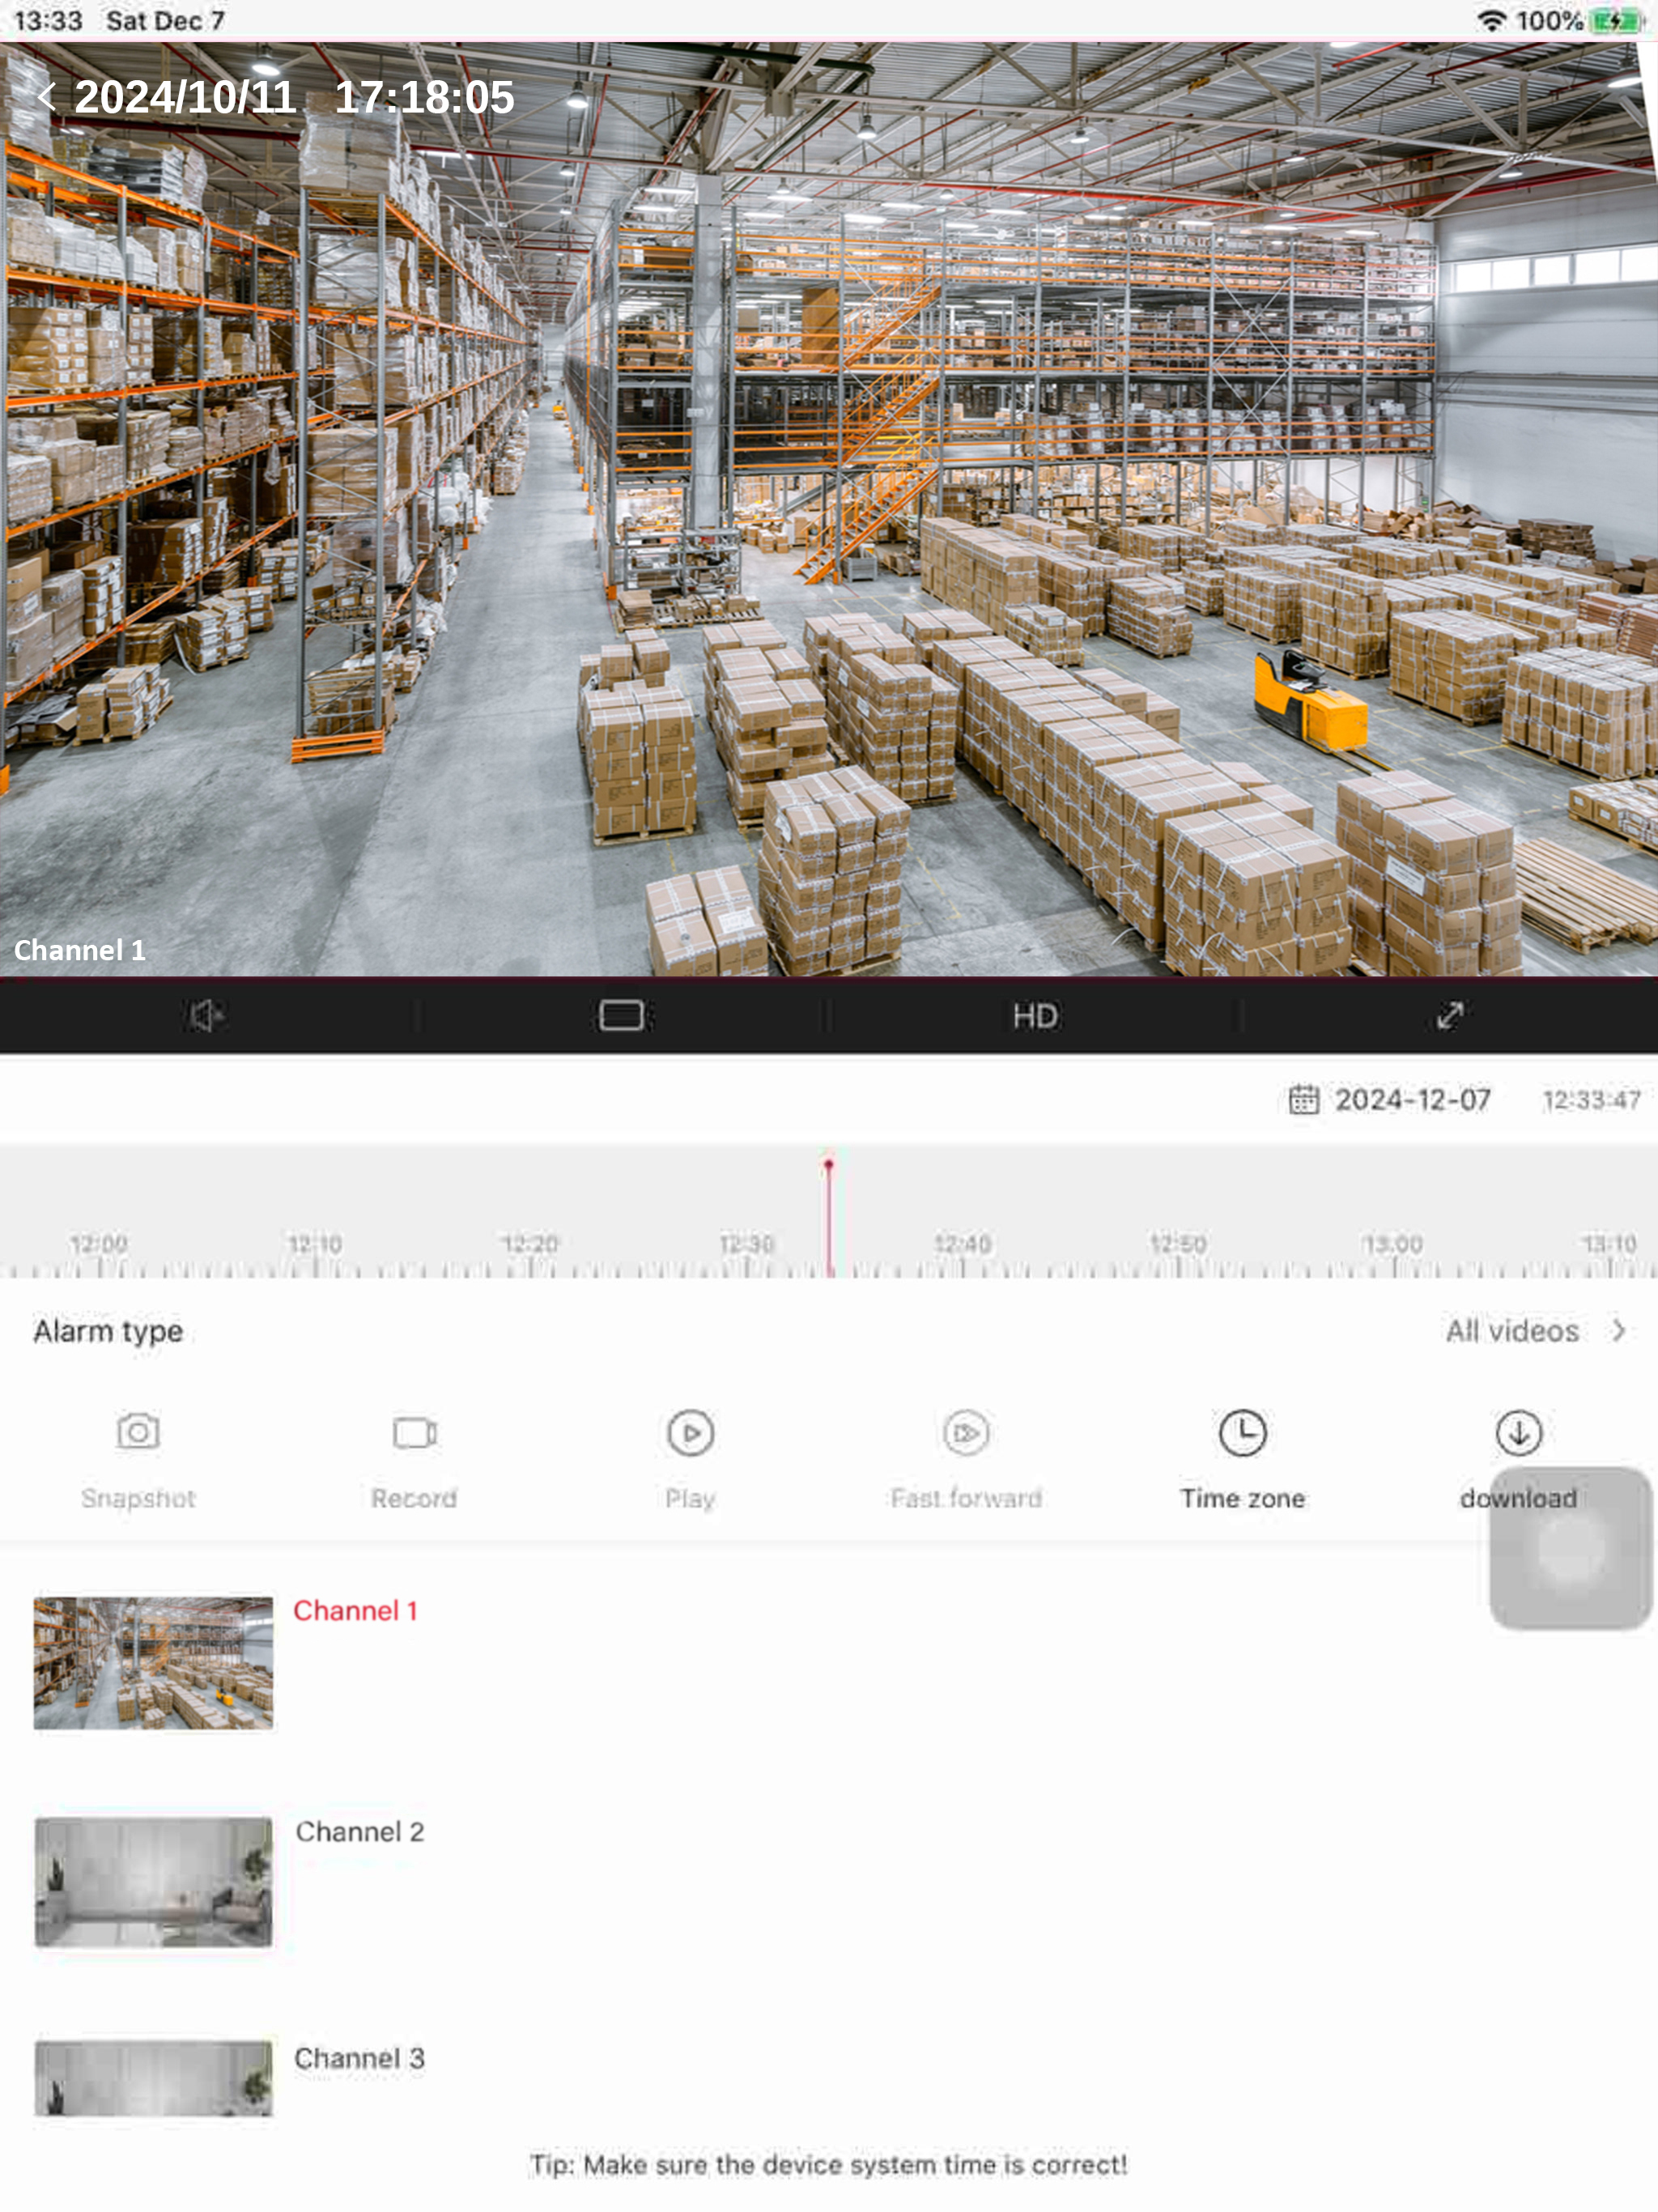Expand video to fullscreen

click(1450, 1016)
